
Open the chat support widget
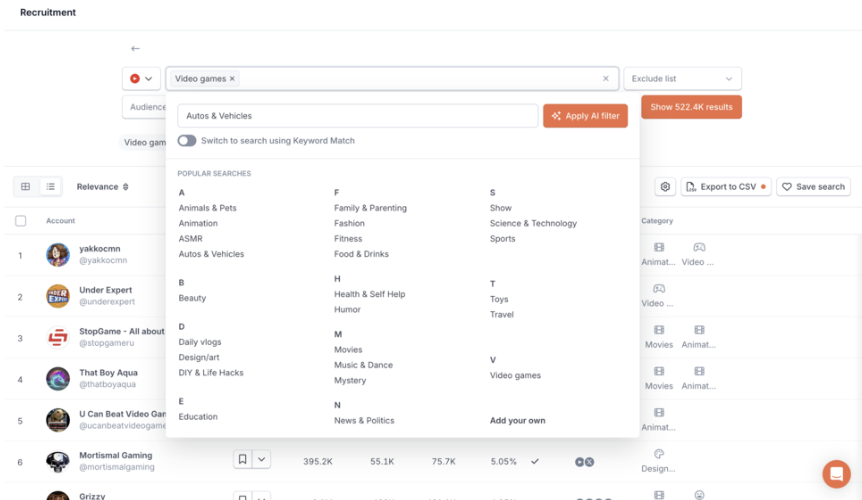pos(836,474)
